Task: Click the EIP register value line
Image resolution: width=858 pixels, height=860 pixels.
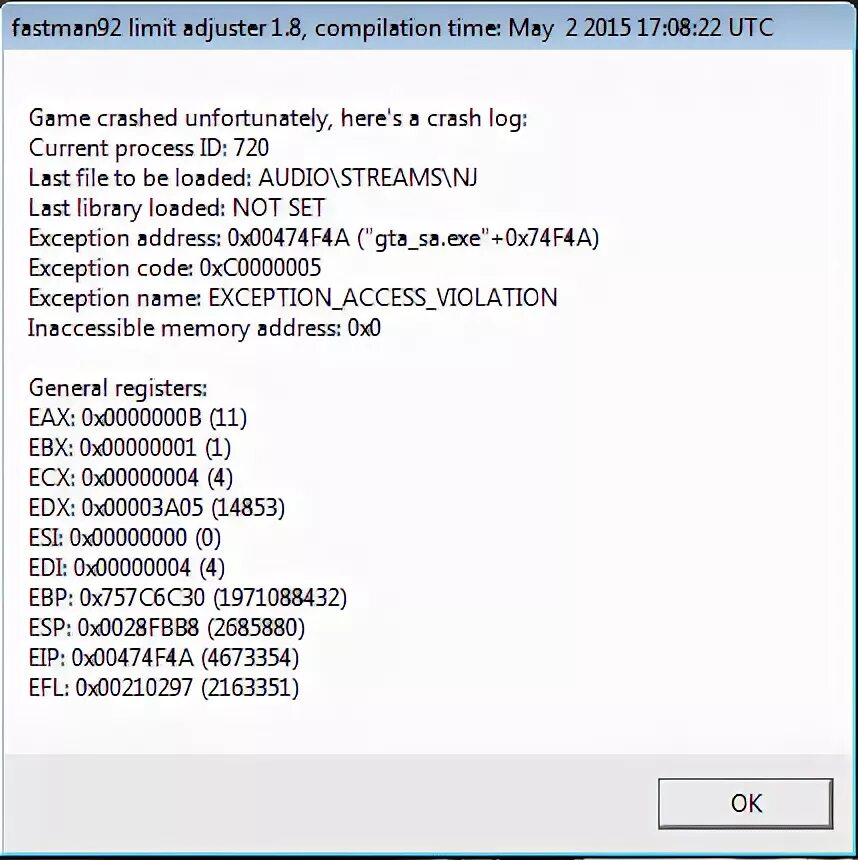Action: coord(164,658)
